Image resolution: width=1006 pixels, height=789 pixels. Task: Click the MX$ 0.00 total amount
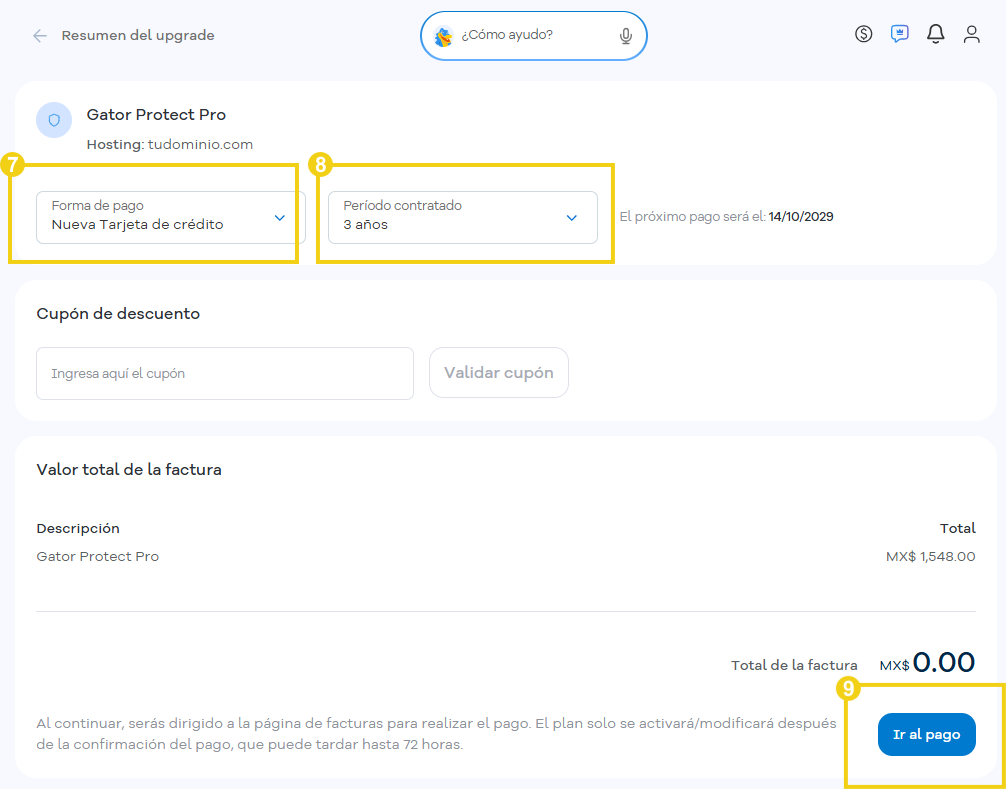[927, 662]
